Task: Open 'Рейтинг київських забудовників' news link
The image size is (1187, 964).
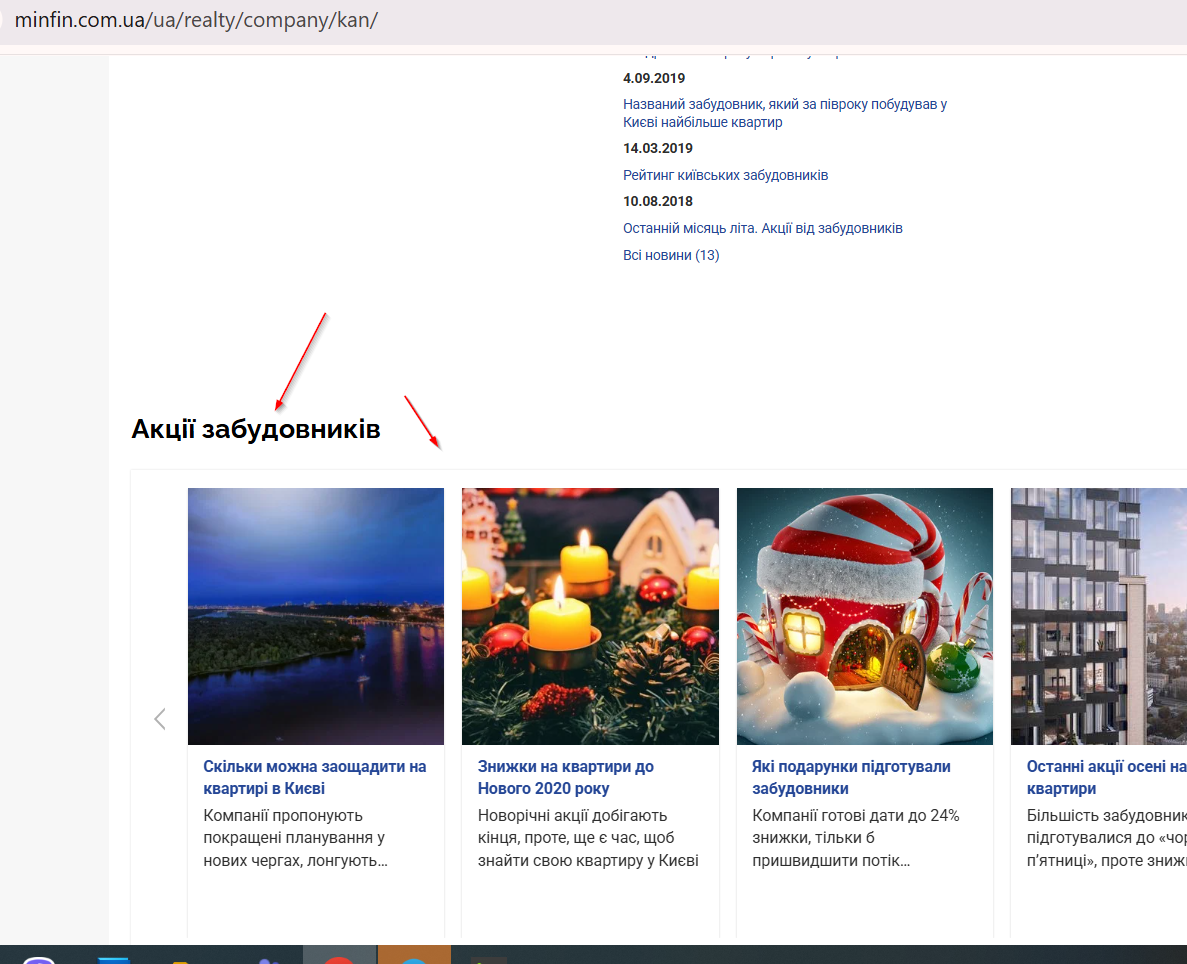Action: click(x=725, y=175)
